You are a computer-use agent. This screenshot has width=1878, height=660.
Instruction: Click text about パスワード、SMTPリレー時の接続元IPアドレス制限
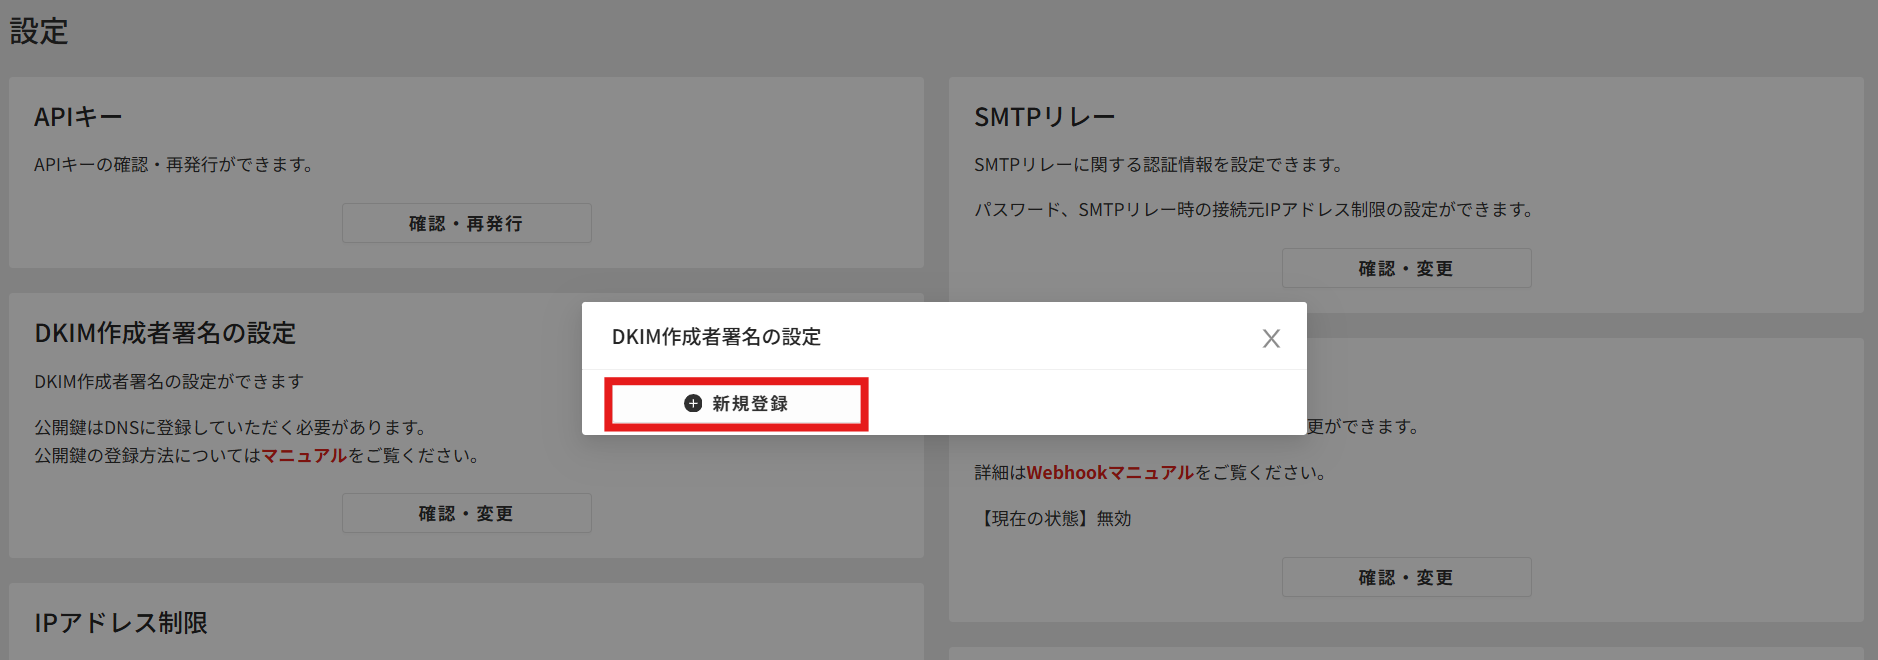(1257, 210)
